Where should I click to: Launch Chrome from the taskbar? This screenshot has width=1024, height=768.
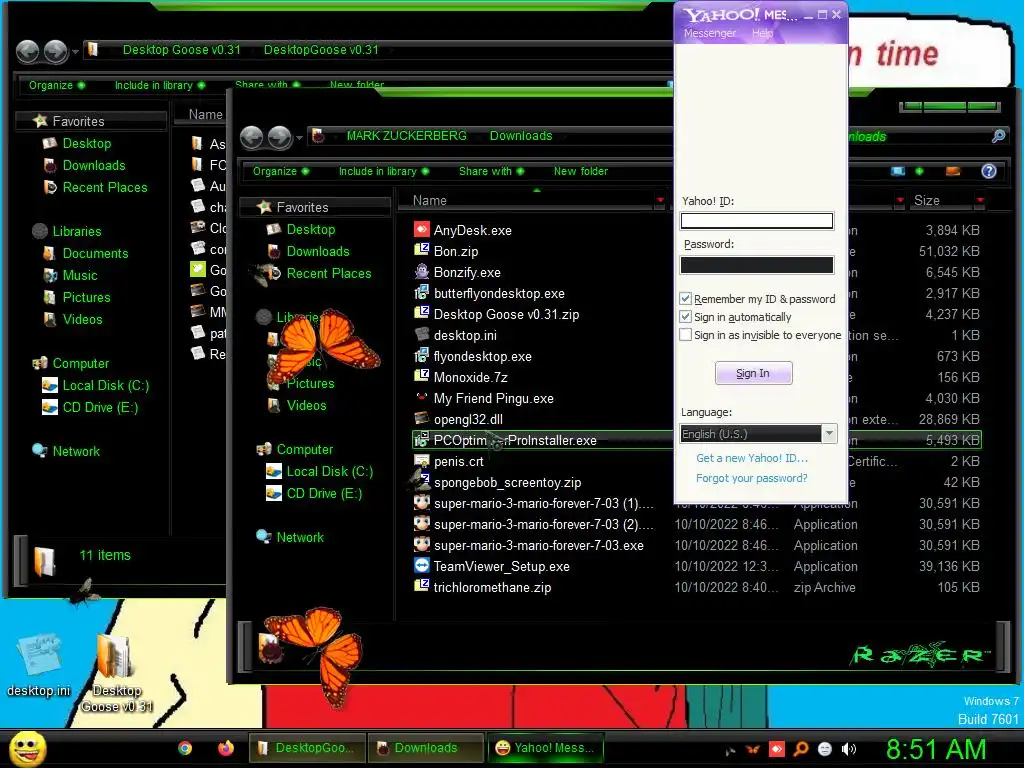pyautogui.click(x=185, y=748)
